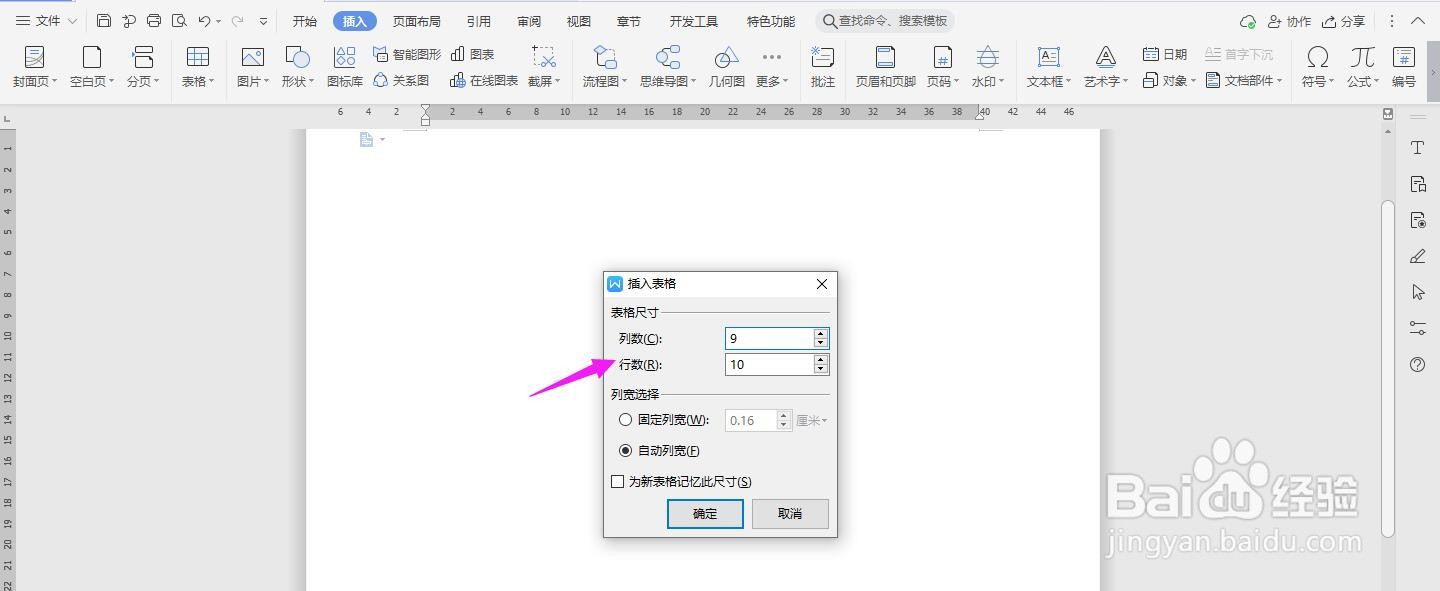Viewport: 1440px width, 591px height.
Task: Open the table (表格) insert tool
Action: (198, 67)
